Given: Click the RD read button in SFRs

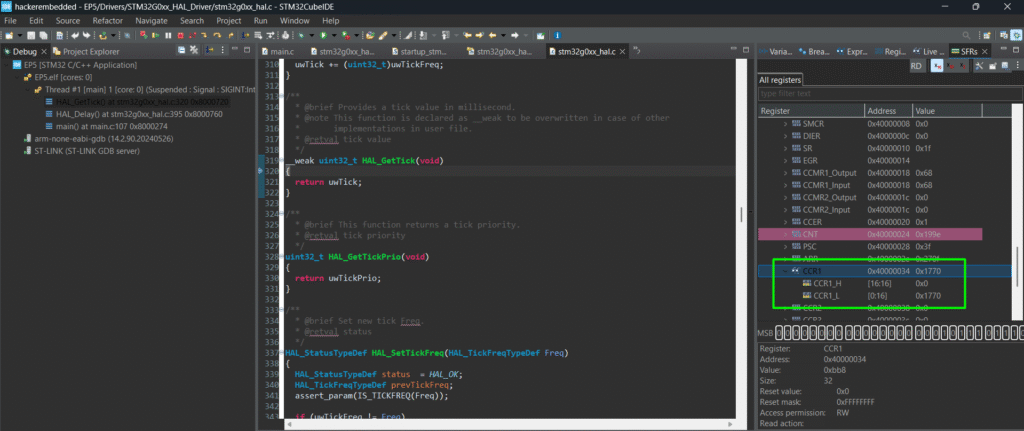Looking at the screenshot, I should [916, 65].
